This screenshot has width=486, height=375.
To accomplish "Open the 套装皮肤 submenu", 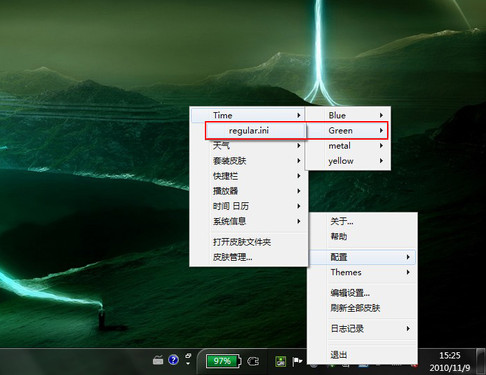I will (x=248, y=161).
